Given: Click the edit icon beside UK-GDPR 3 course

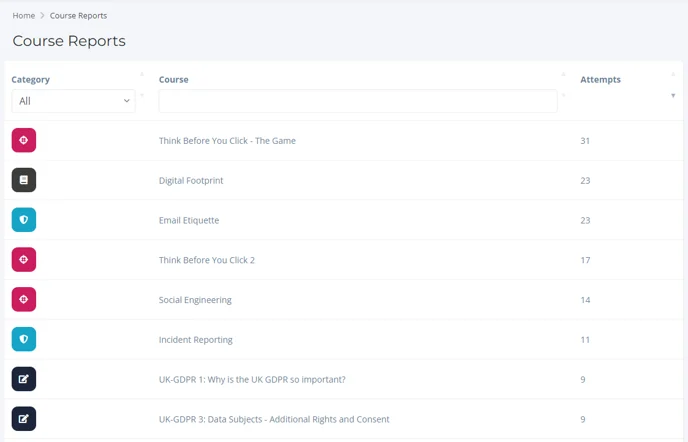Looking at the screenshot, I should click(x=24, y=419).
